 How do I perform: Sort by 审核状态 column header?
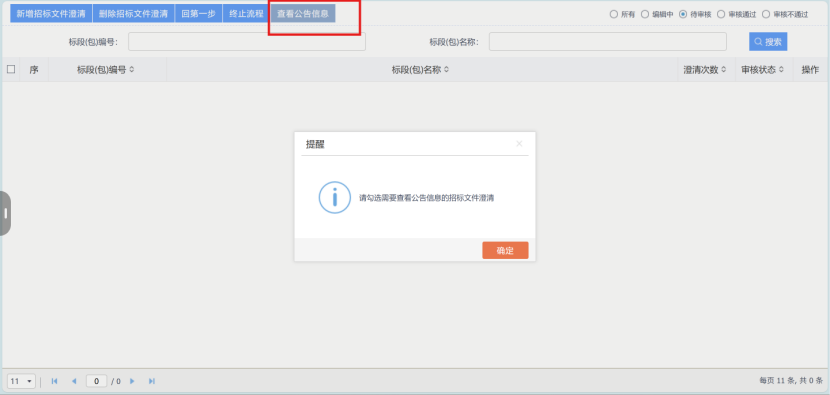pos(763,69)
